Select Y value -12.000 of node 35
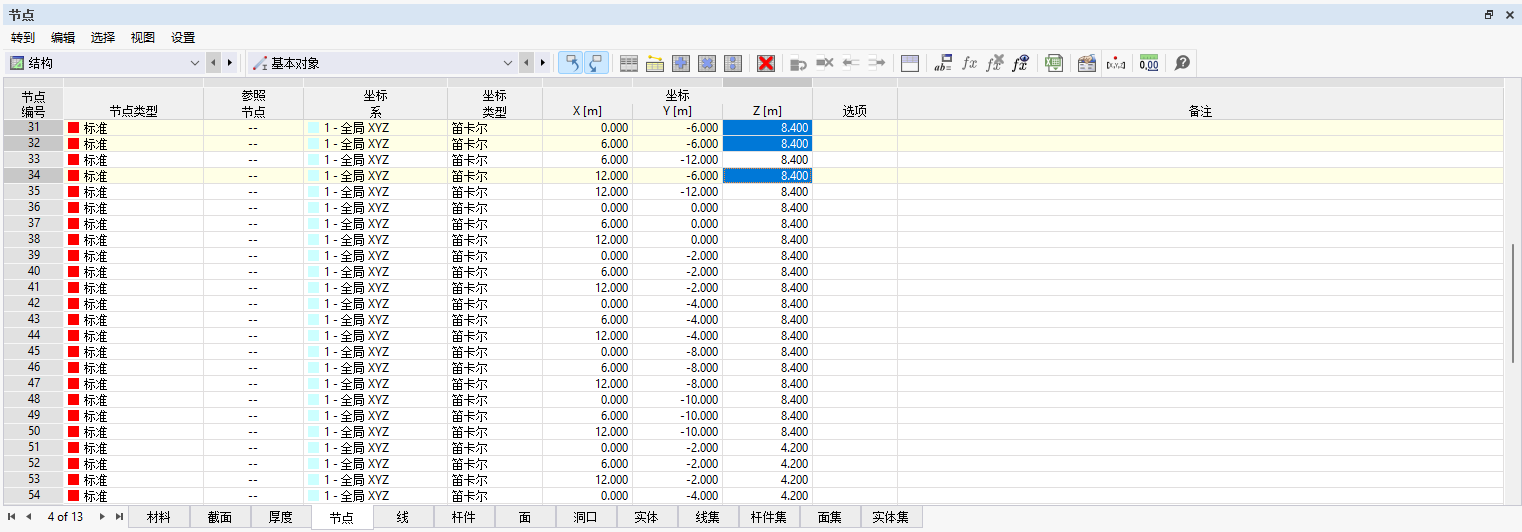The height and width of the screenshot is (532, 1522). click(677, 192)
